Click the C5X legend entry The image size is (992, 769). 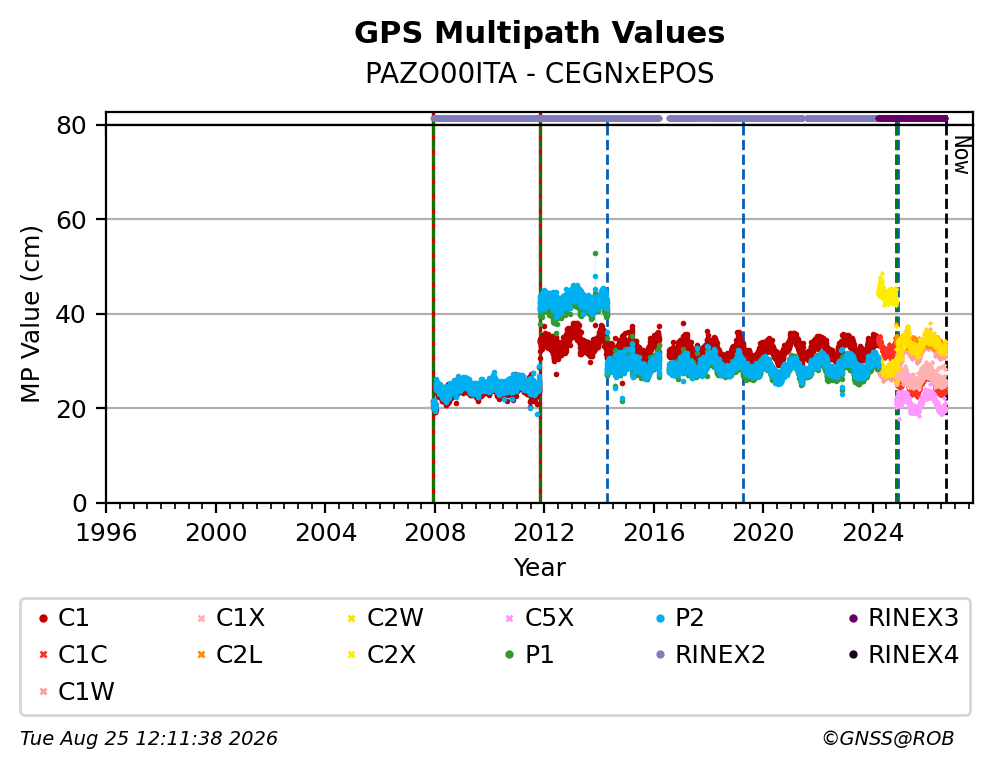pos(540,618)
